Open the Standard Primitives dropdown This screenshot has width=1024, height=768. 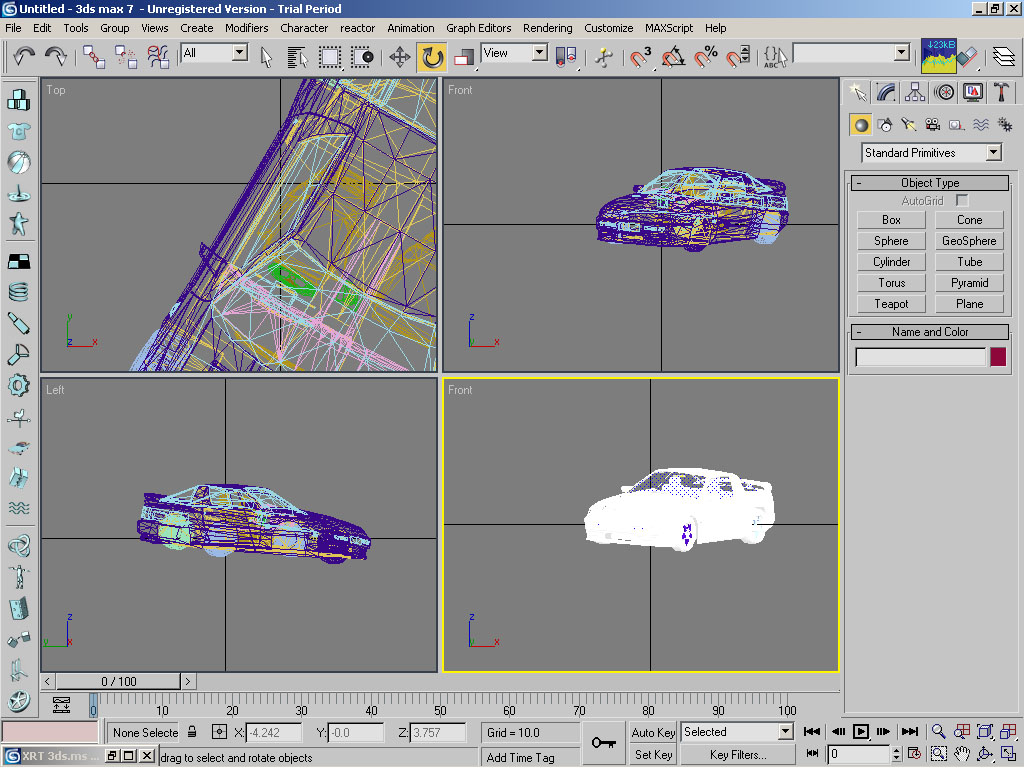pos(932,153)
